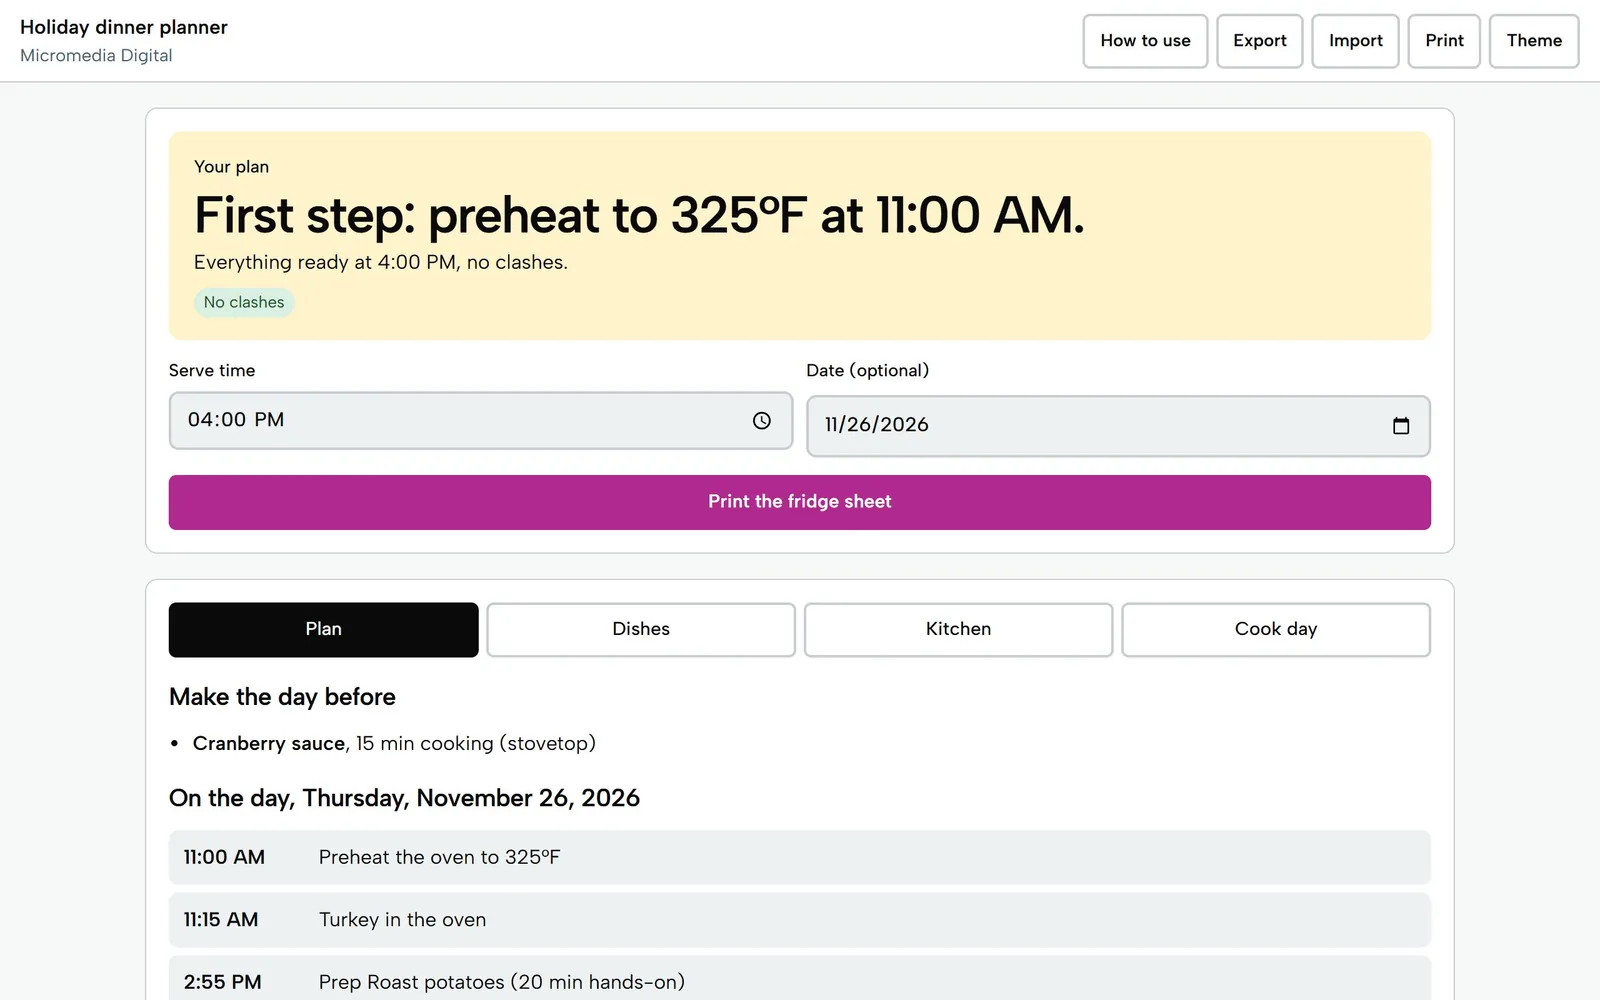
Task: Click the Holiday dinner planner title
Action: [124, 27]
